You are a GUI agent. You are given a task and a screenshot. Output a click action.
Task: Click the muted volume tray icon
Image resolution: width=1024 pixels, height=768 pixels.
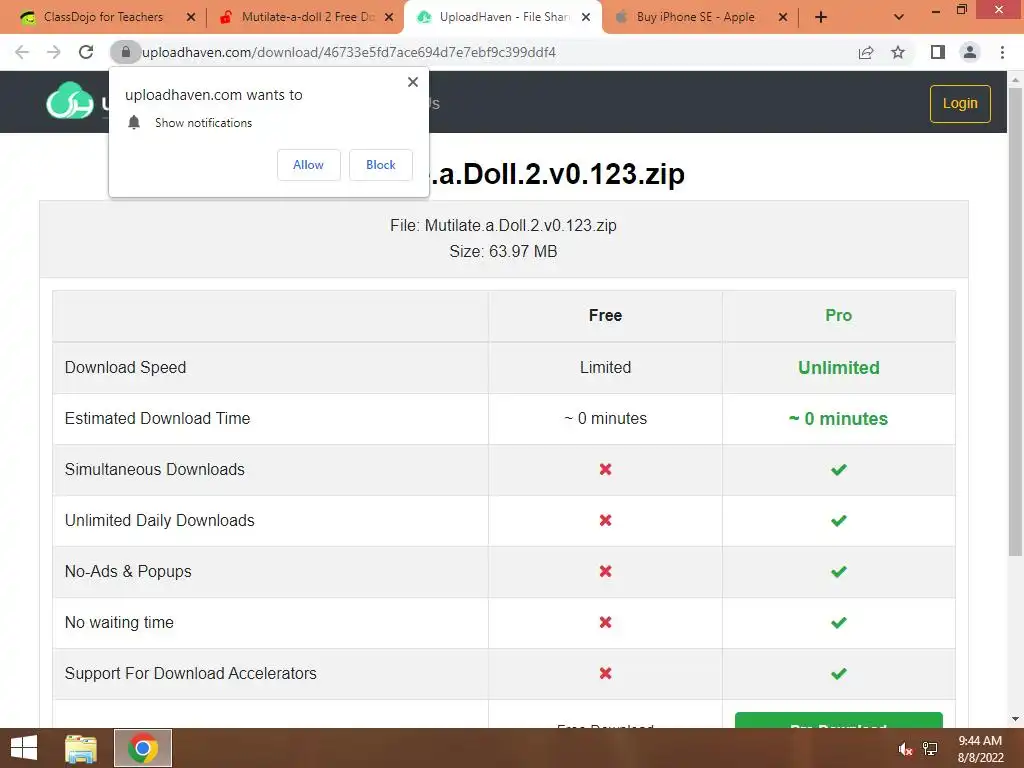[x=904, y=749]
